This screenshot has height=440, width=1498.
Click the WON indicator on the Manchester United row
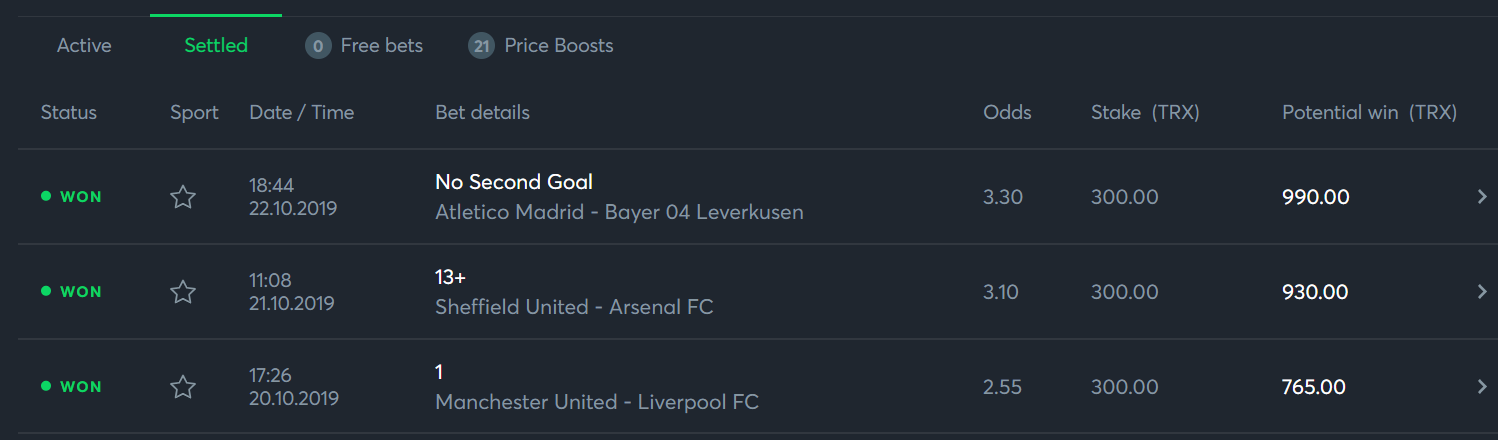(71, 387)
